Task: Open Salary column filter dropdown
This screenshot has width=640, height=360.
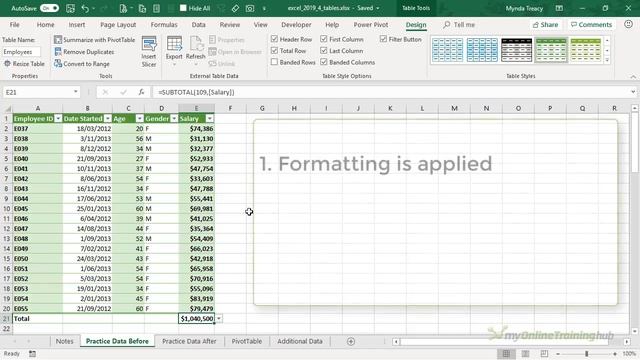Action: point(209,118)
